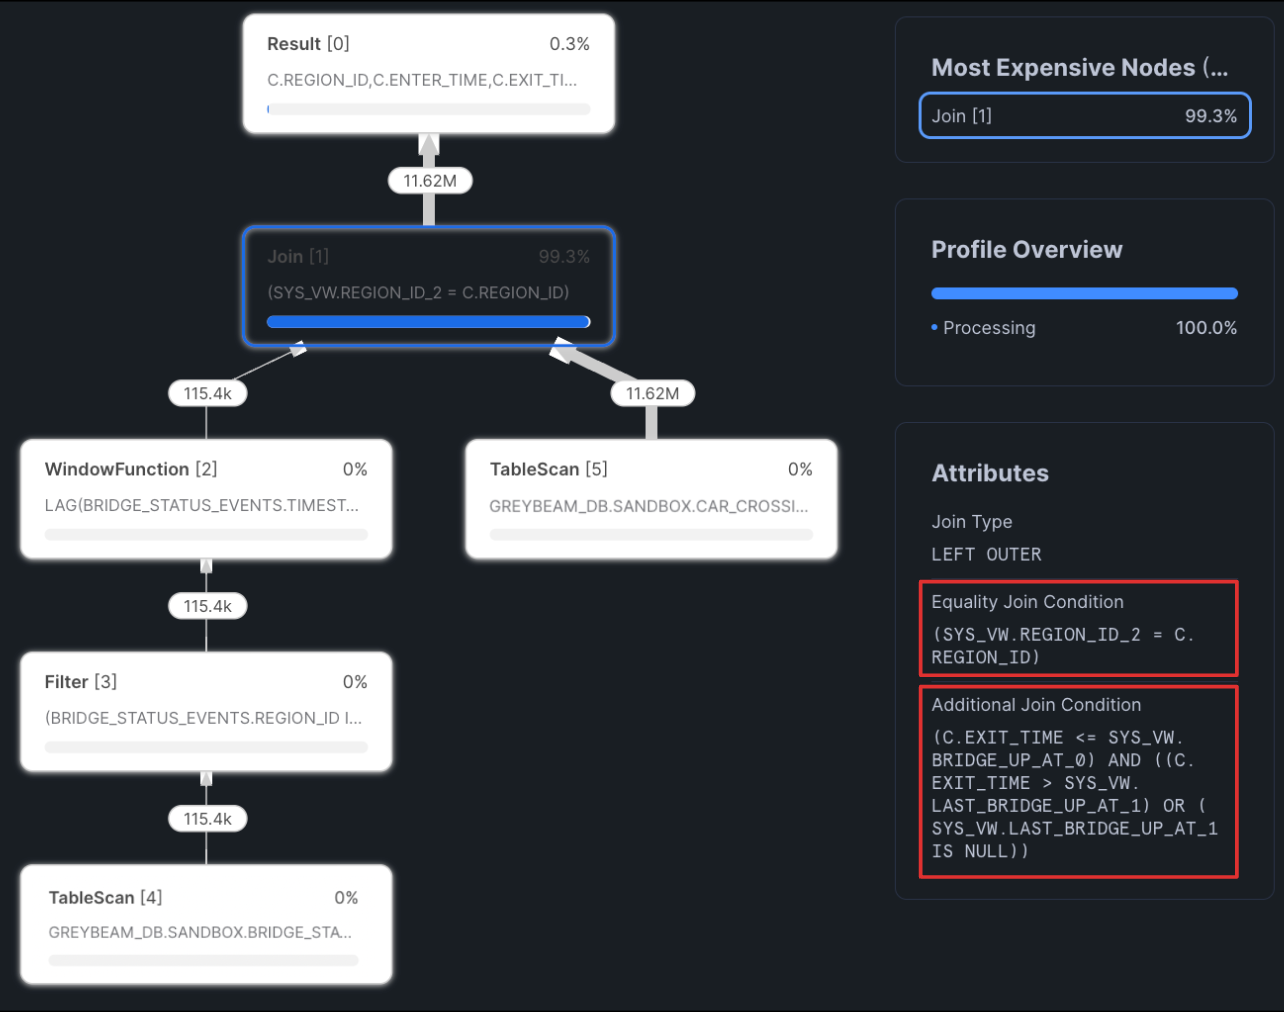Screen dimensions: 1284x1012
Task: Click the 11.62M row count badge above Join
Action: 430,180
